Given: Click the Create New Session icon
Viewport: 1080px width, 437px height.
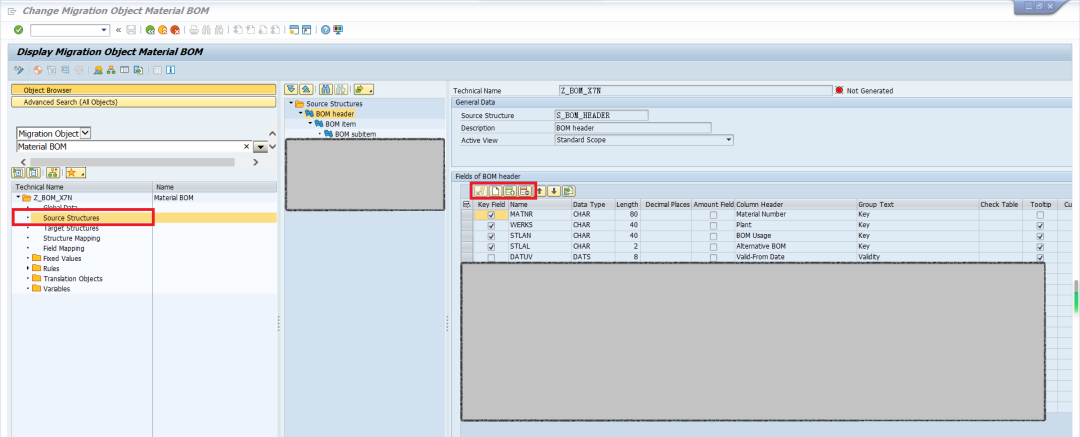Looking at the screenshot, I should pos(294,30).
